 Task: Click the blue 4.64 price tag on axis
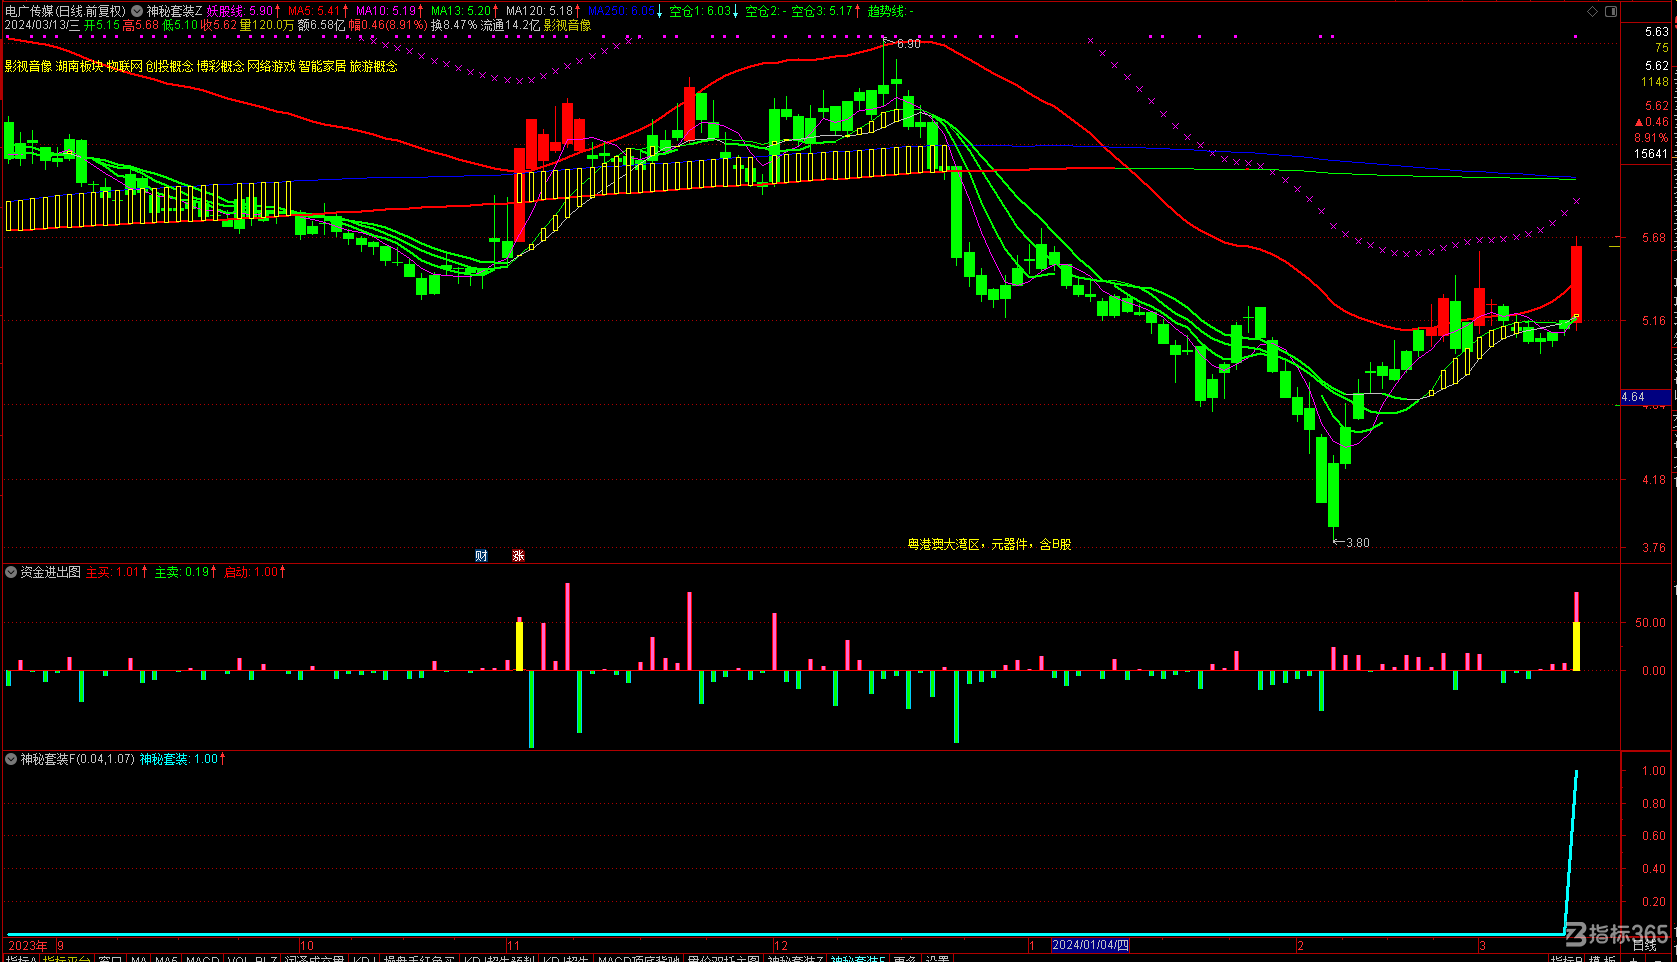coord(1645,397)
